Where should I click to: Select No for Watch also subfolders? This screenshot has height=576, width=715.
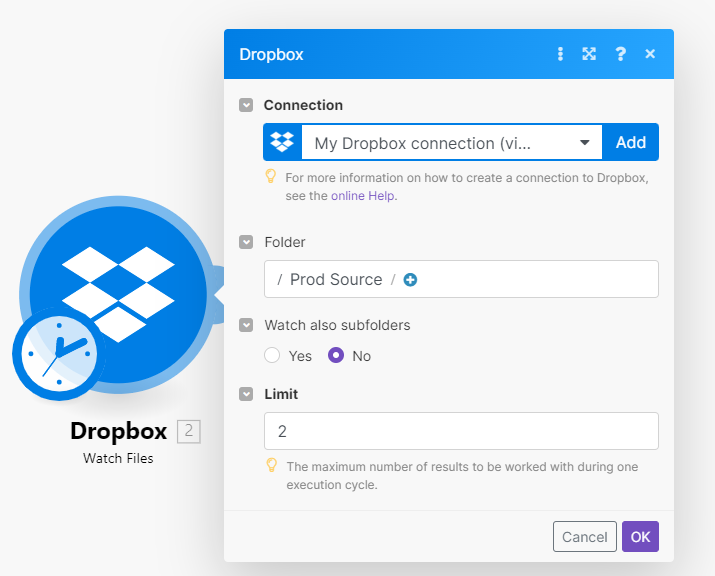coord(336,356)
